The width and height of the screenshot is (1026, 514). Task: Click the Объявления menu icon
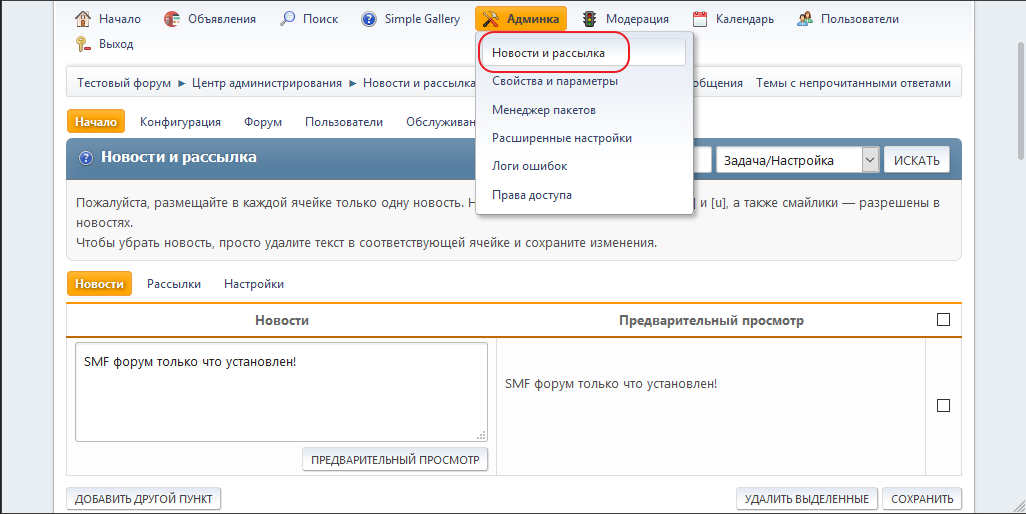(x=172, y=19)
